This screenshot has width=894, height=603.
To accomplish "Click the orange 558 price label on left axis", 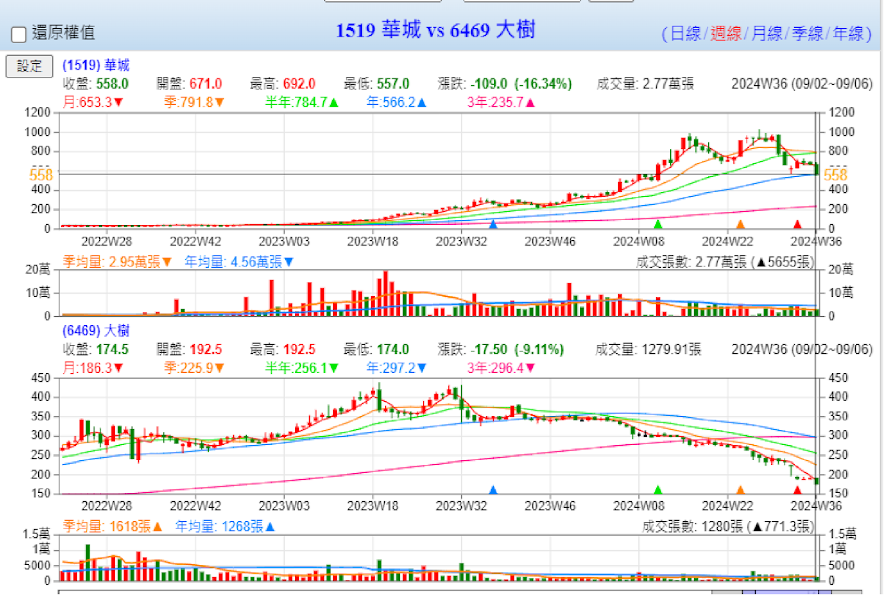I will [41, 175].
